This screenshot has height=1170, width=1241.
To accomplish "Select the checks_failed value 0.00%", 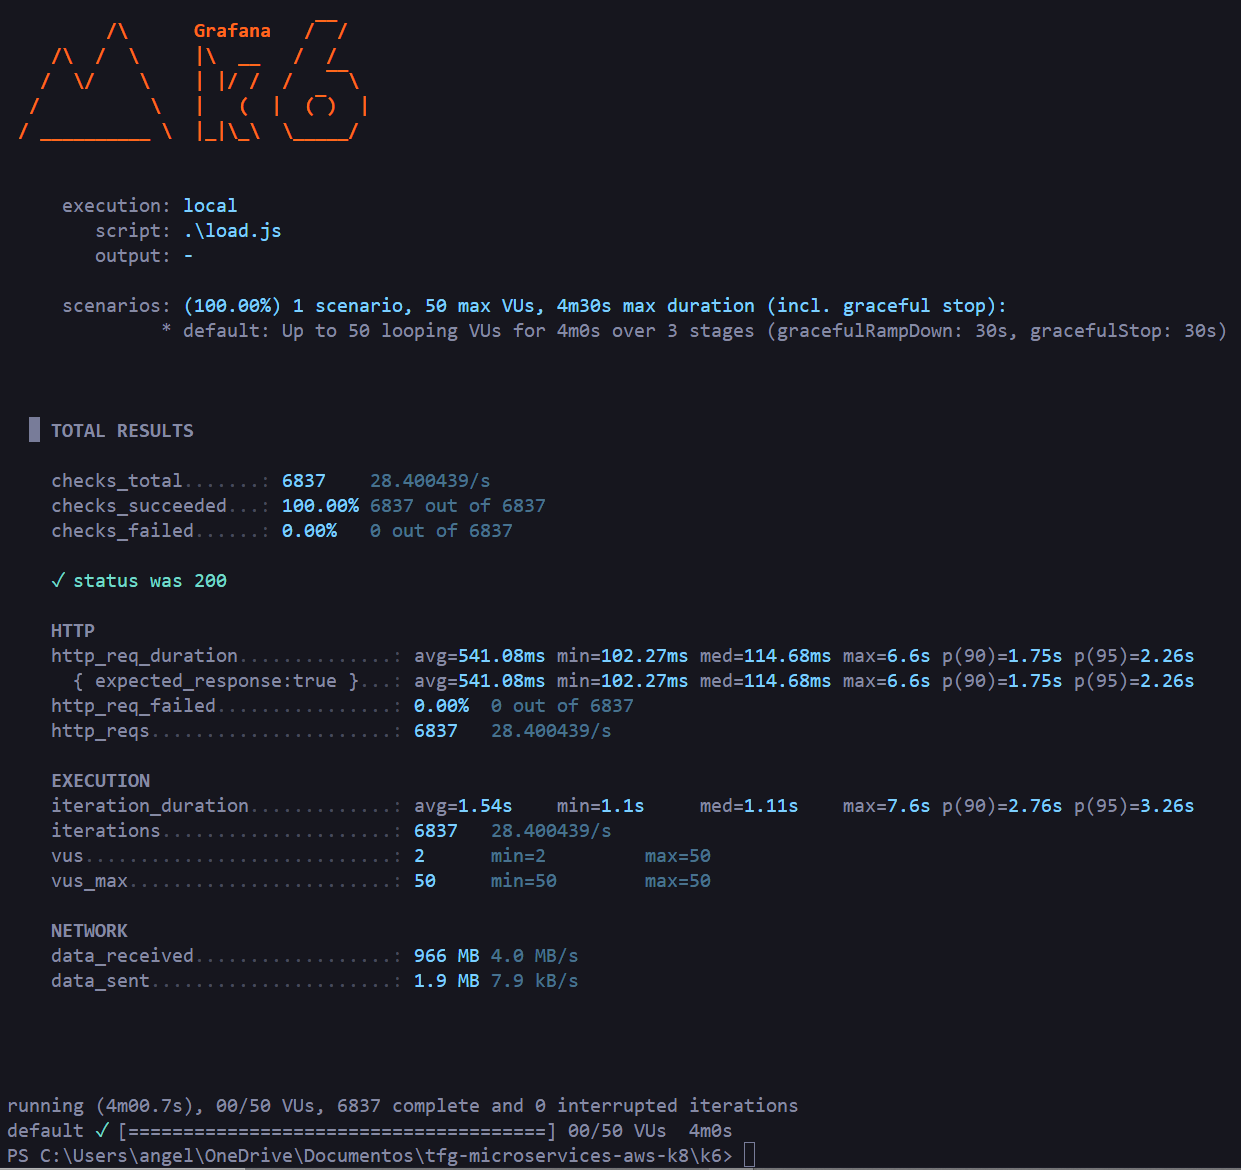I will pyautogui.click(x=309, y=531).
